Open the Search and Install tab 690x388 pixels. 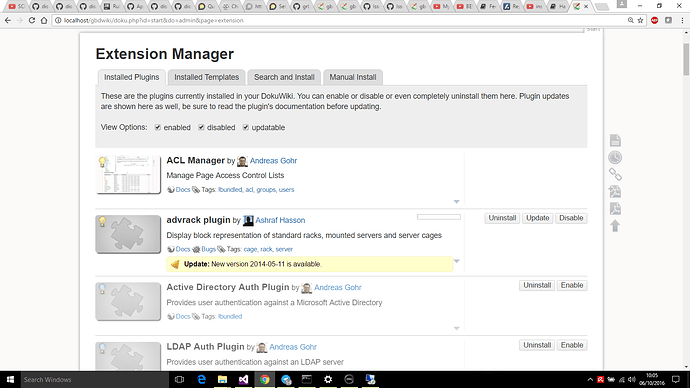click(284, 77)
